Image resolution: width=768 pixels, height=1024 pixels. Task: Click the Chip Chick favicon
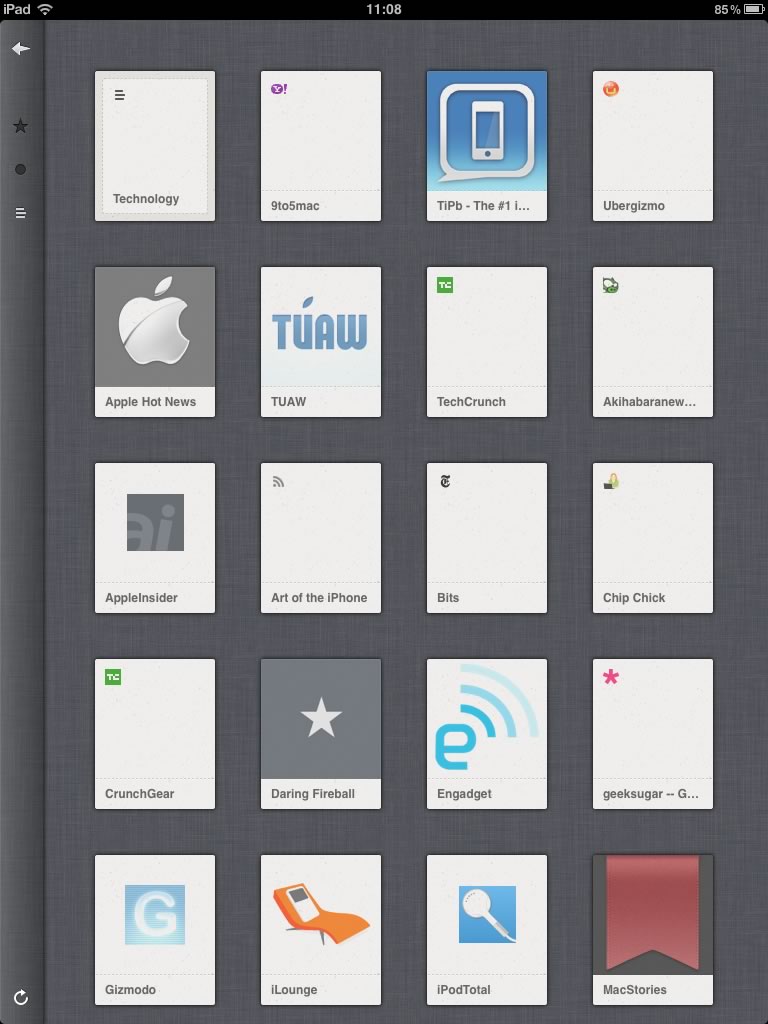pyautogui.click(x=611, y=481)
